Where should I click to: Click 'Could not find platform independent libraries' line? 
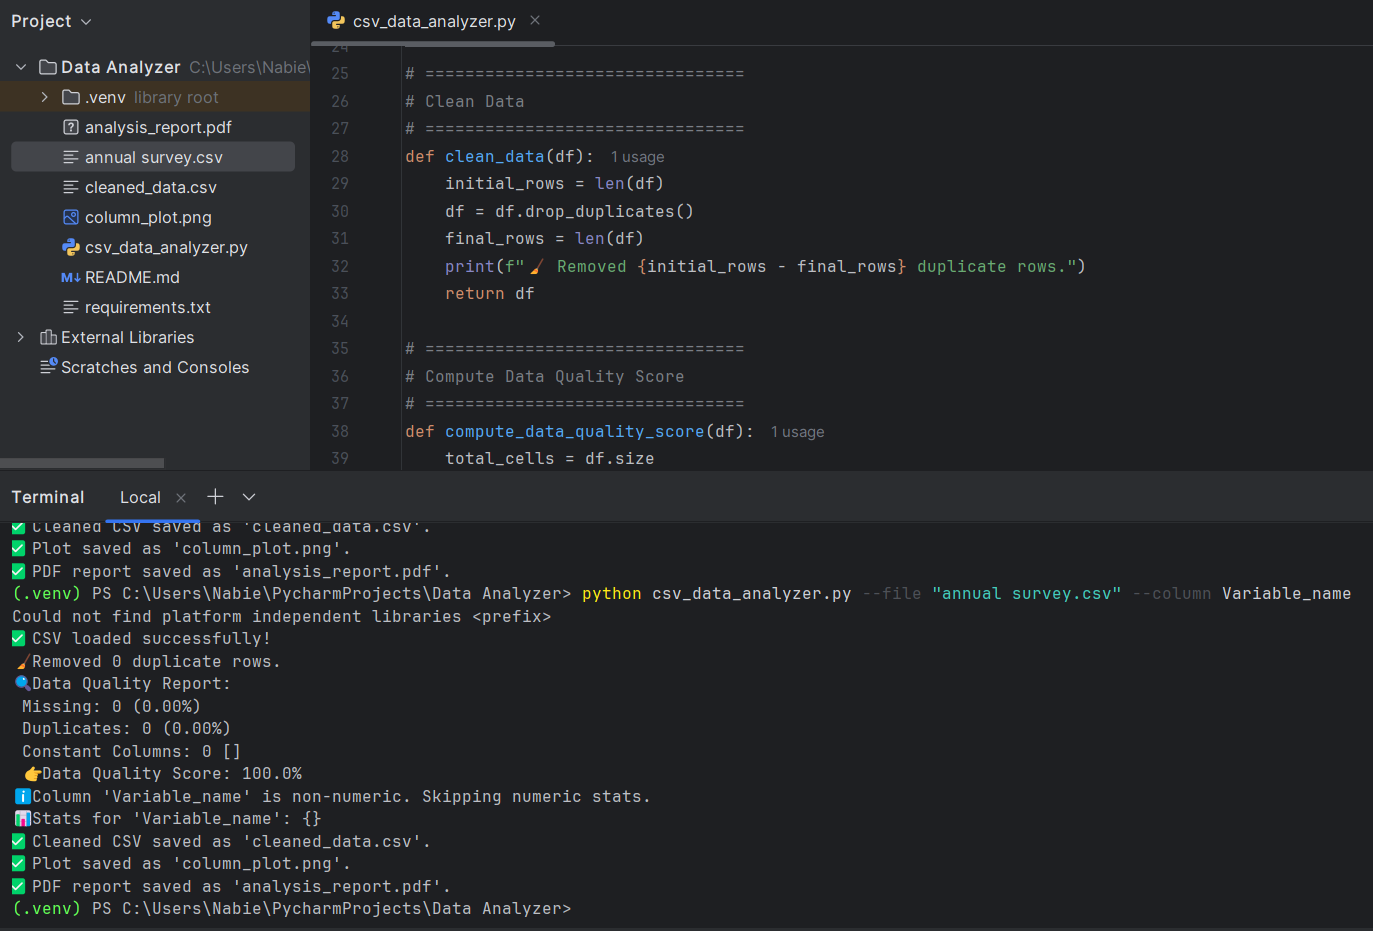[x=281, y=616]
